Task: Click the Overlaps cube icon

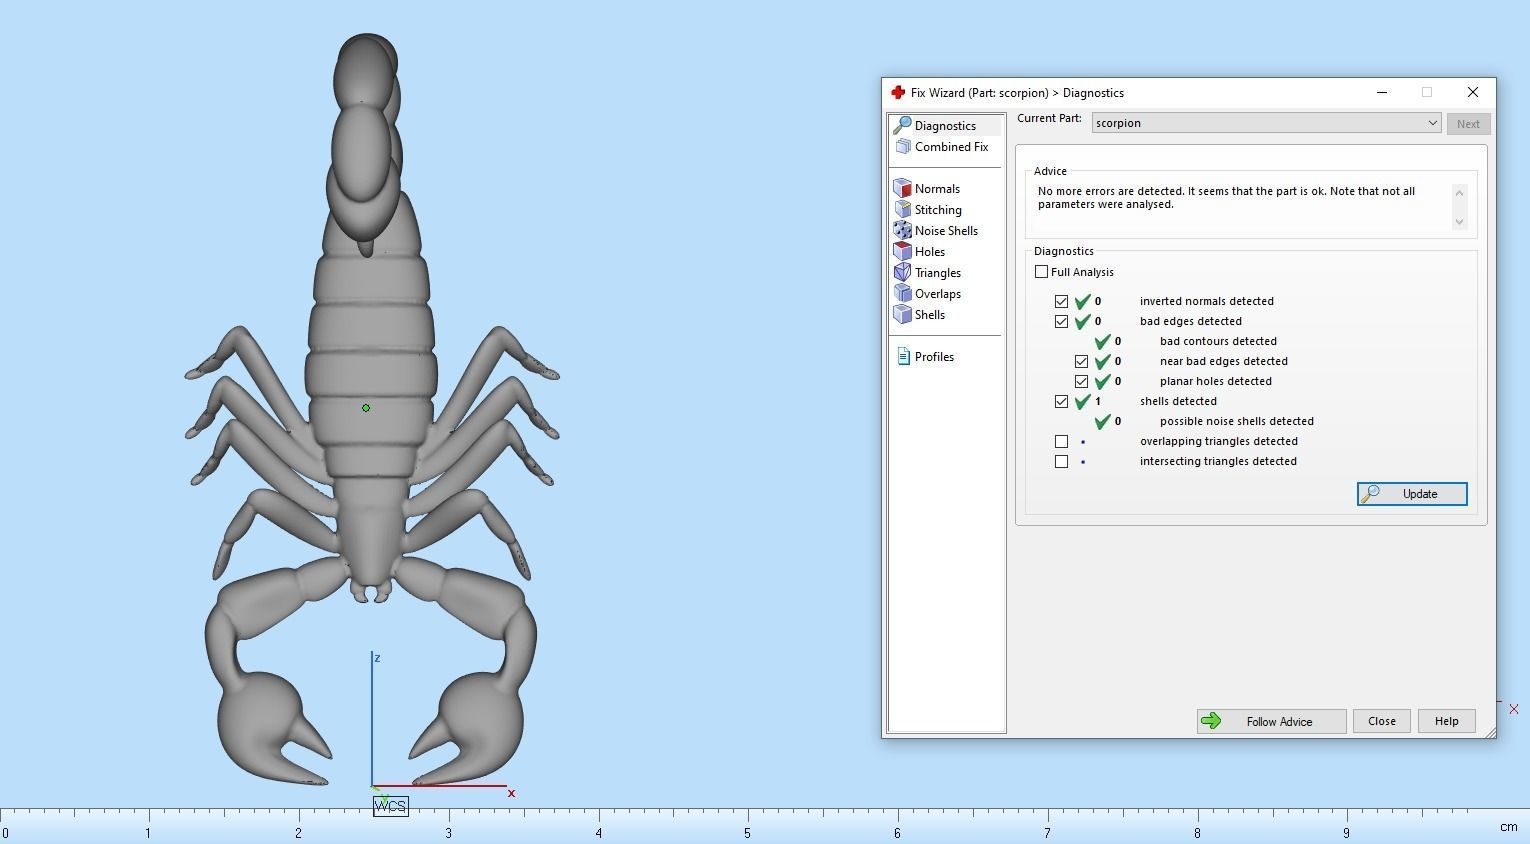Action: tap(902, 293)
